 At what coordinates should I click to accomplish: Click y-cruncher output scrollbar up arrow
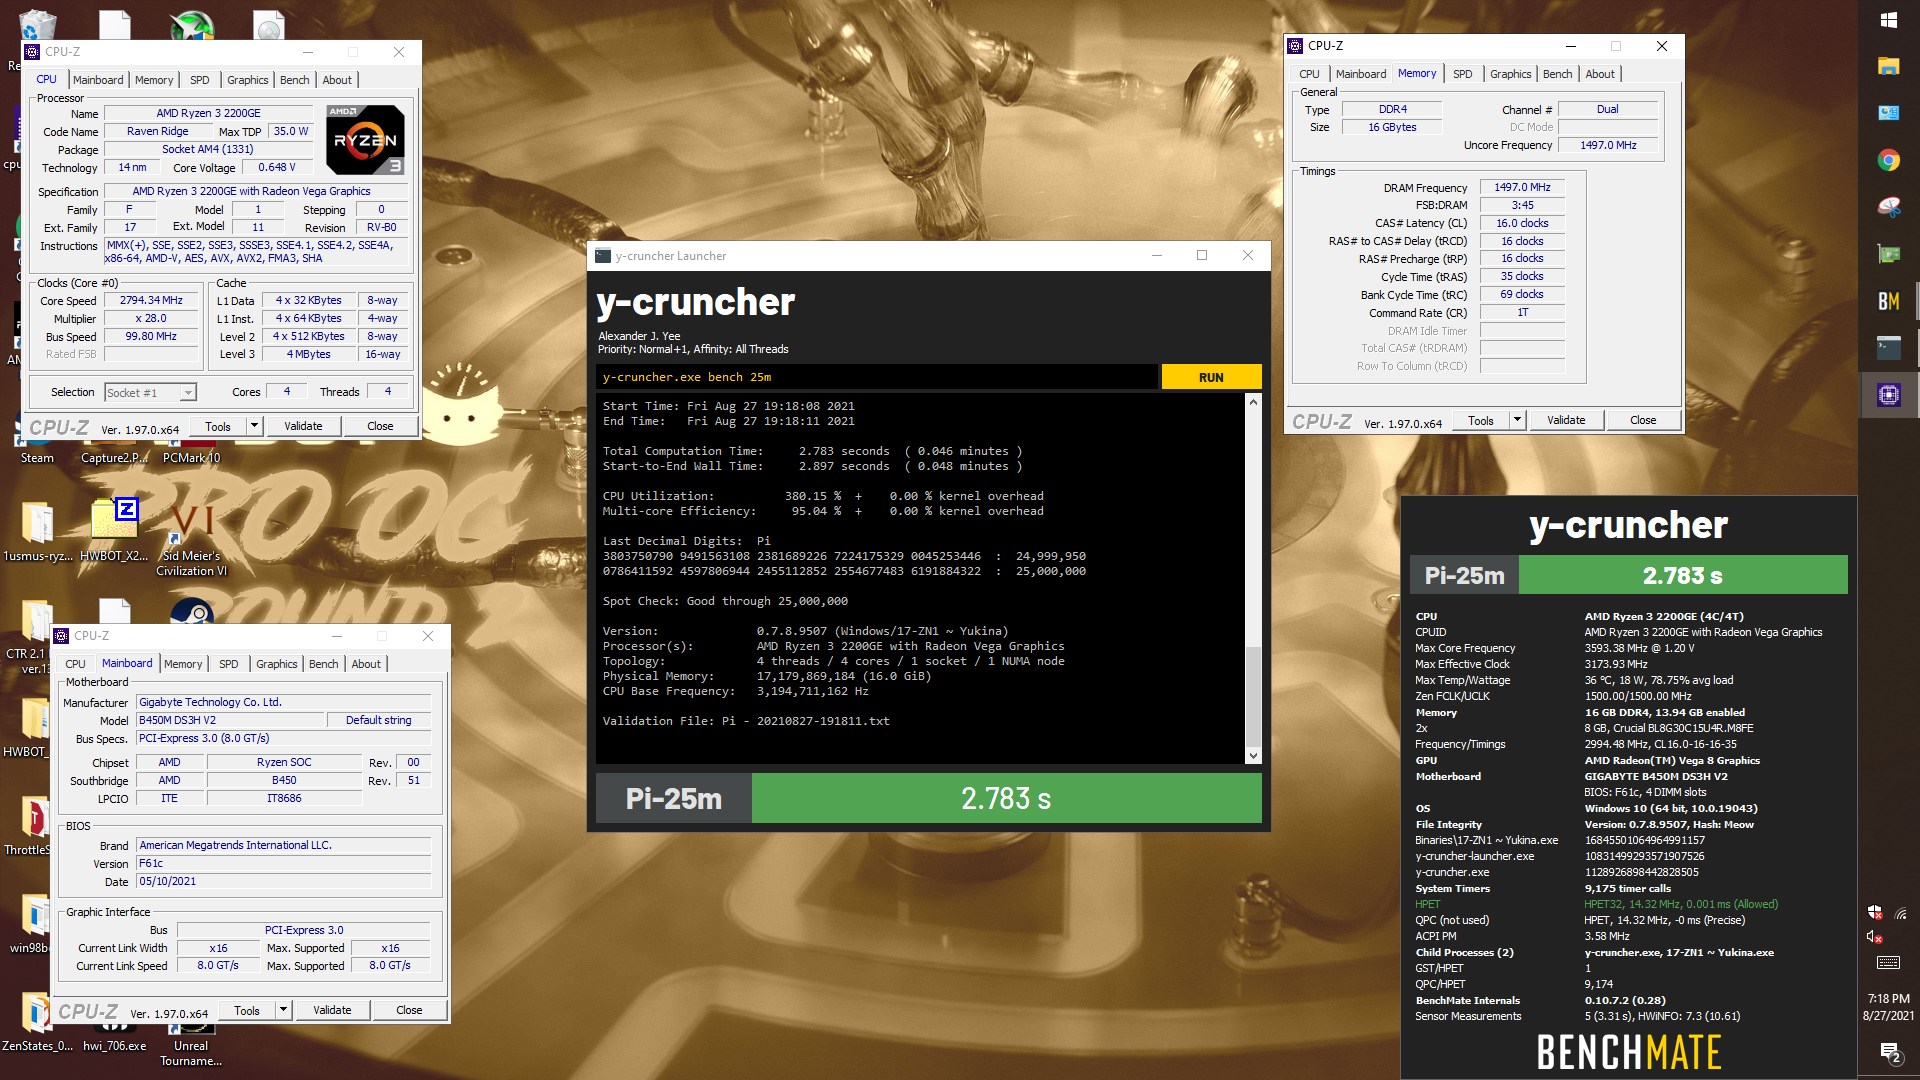point(1253,402)
